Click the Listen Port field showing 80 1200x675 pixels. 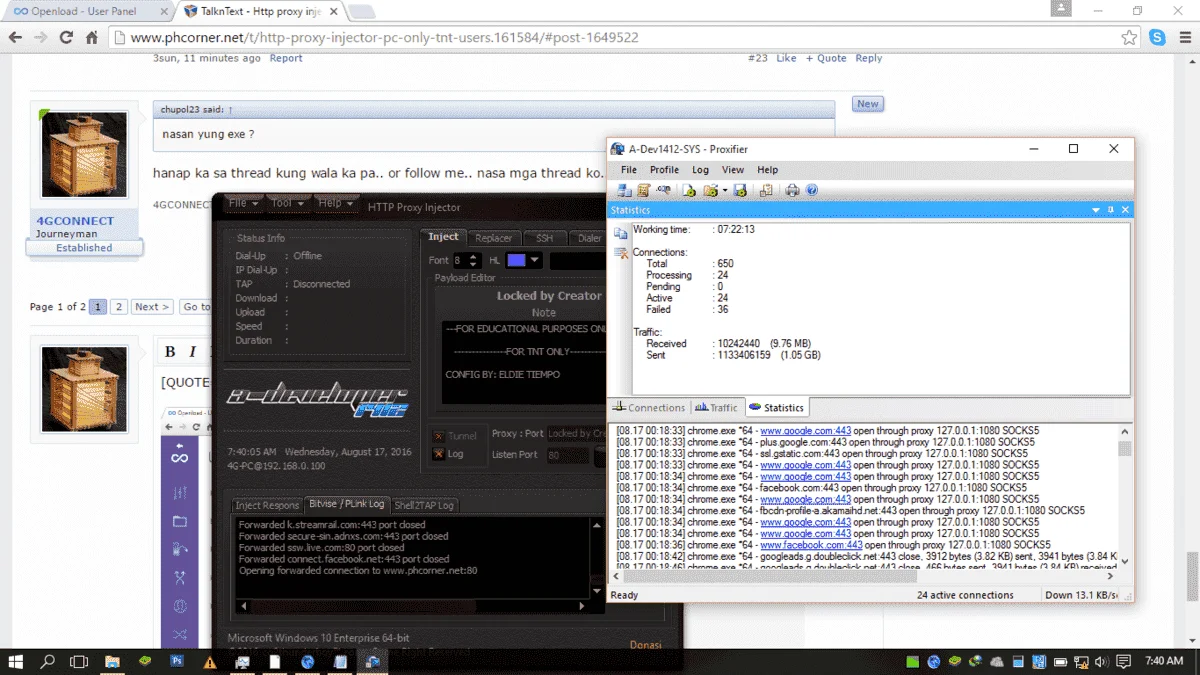coord(568,455)
